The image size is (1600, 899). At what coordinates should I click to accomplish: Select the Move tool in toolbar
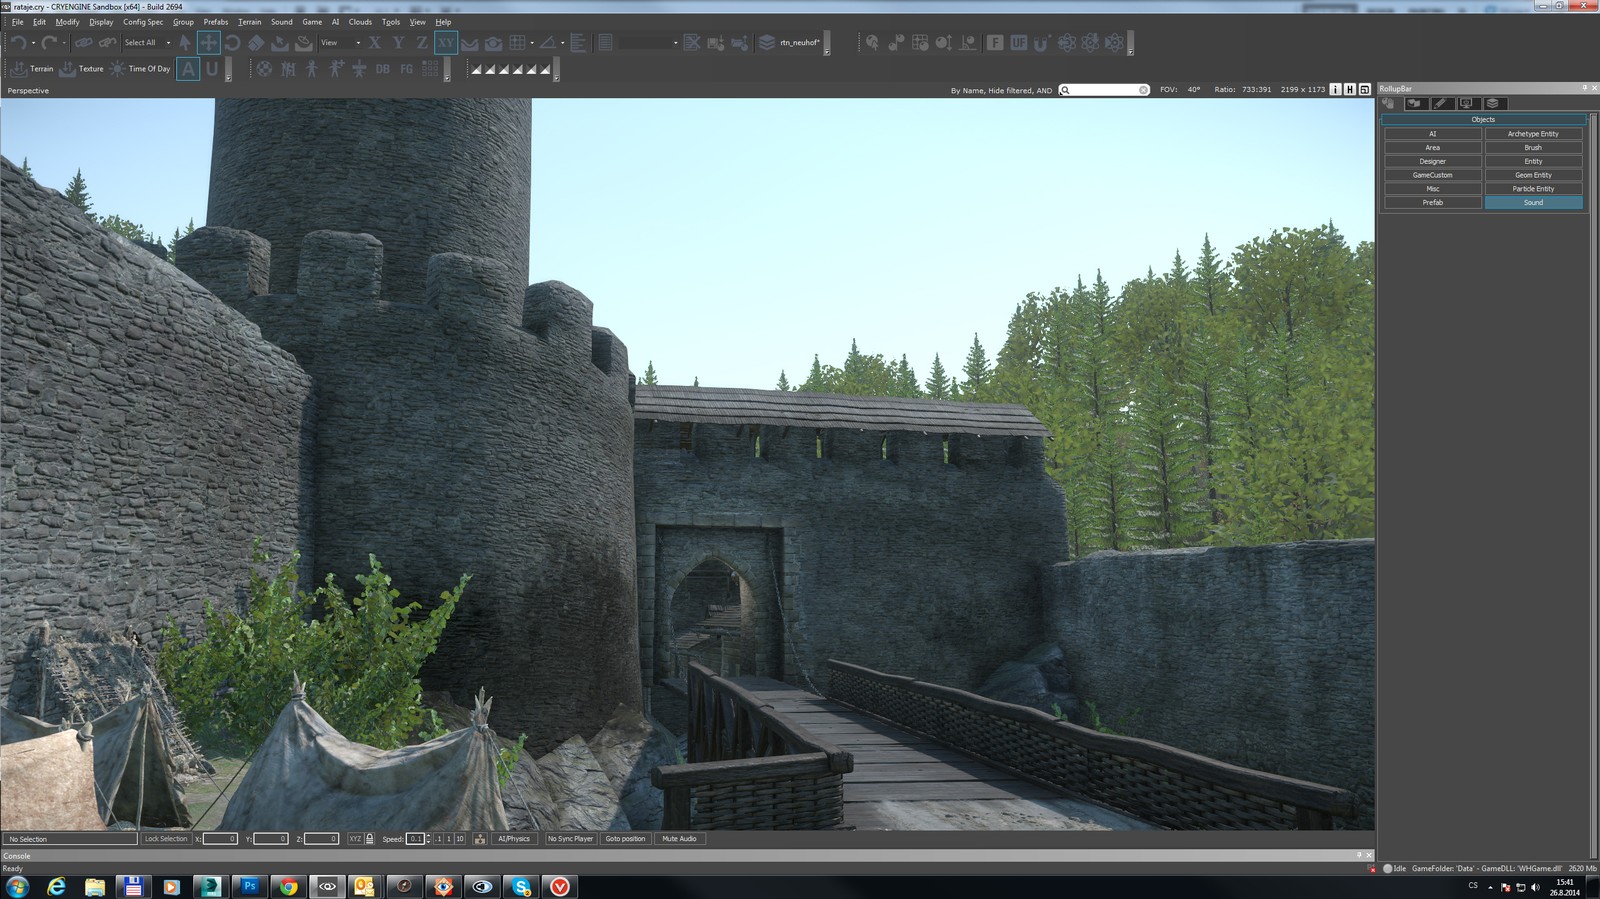[208, 43]
